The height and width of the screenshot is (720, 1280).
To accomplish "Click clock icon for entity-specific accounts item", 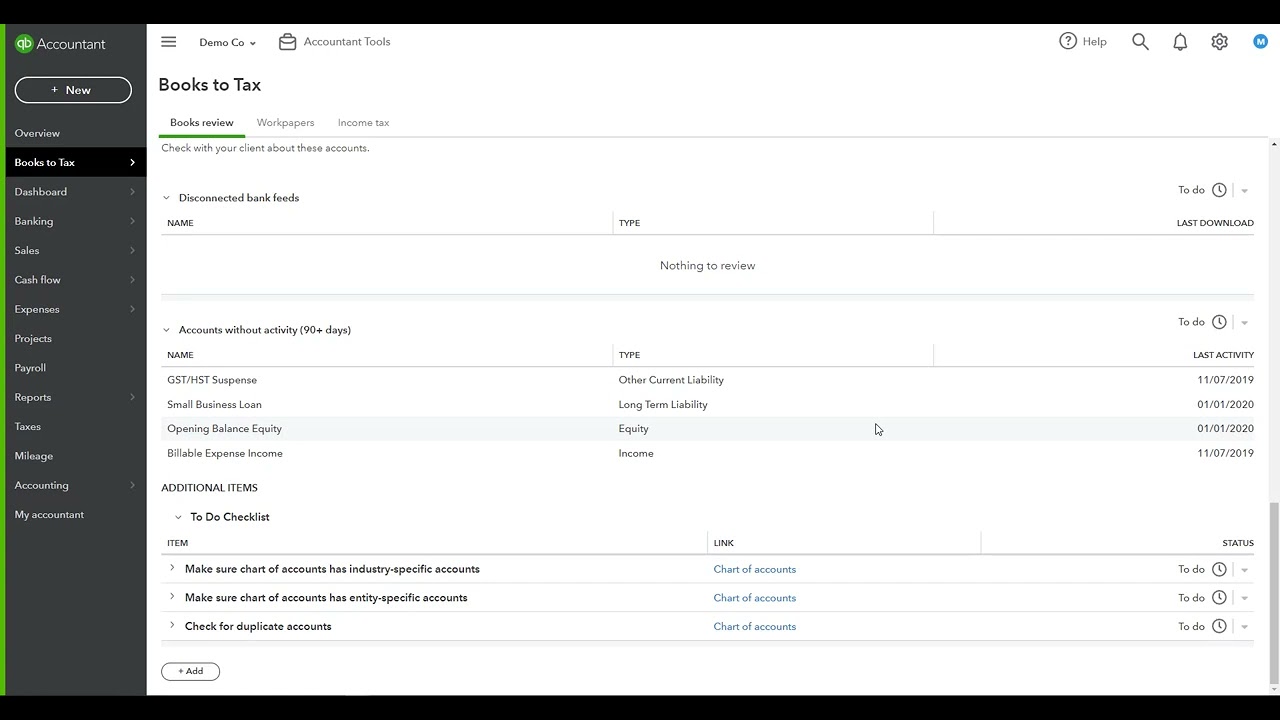I will click(1219, 598).
